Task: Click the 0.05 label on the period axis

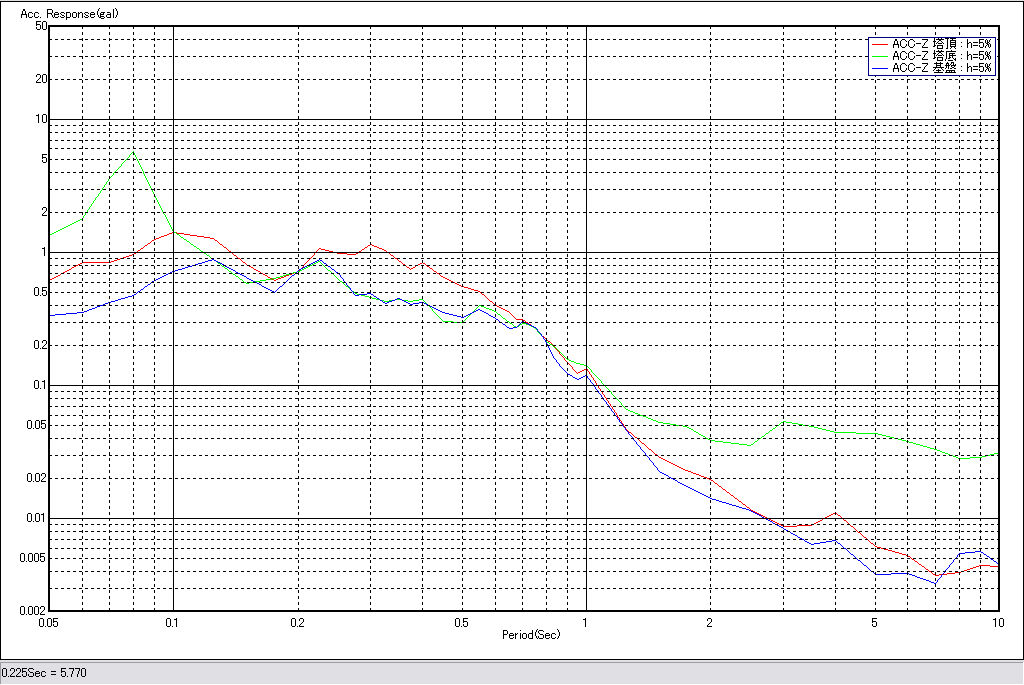Action: (49, 622)
